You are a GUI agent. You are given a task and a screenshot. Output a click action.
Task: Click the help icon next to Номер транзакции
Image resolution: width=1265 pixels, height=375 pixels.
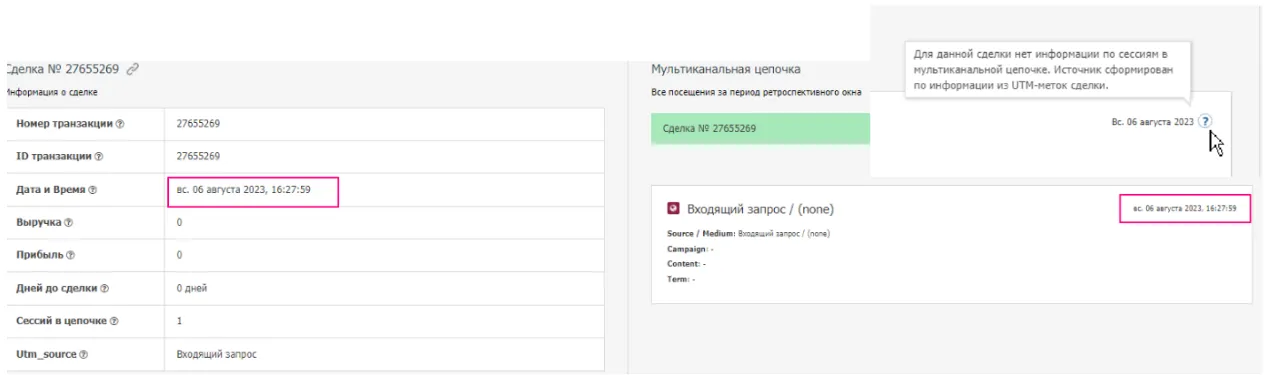[120, 124]
